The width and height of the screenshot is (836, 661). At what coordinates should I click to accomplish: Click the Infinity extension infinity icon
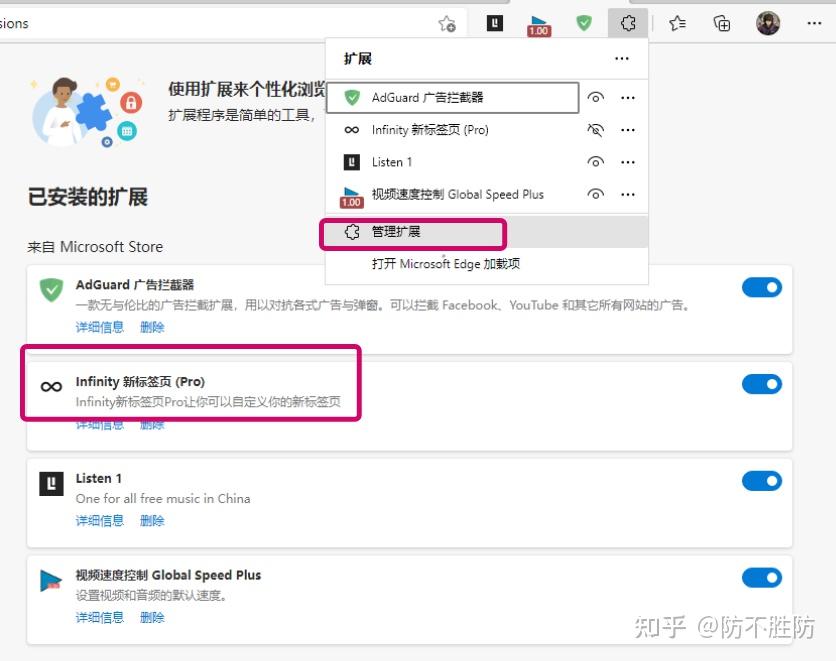coord(52,383)
